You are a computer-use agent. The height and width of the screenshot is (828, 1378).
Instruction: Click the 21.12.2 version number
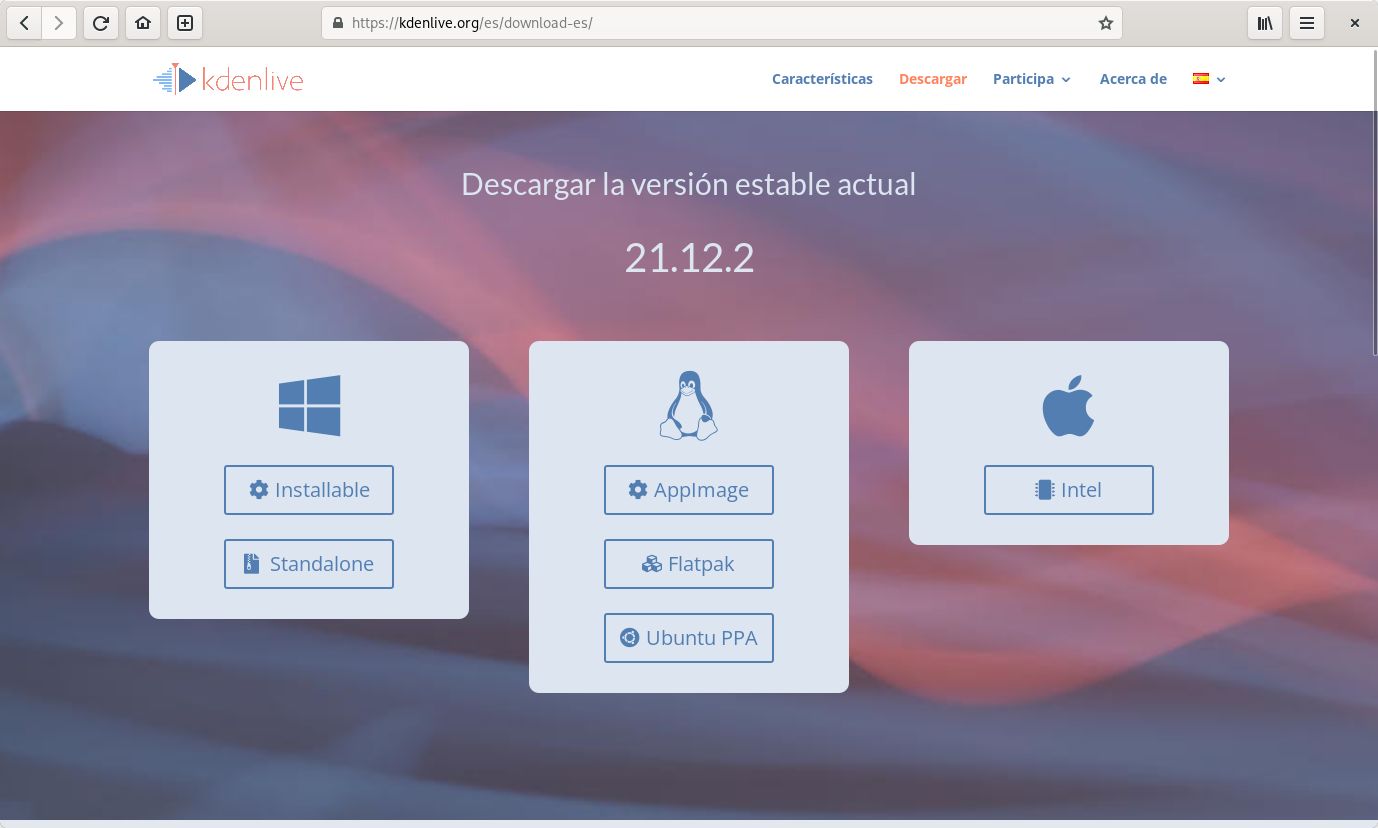tap(689, 258)
